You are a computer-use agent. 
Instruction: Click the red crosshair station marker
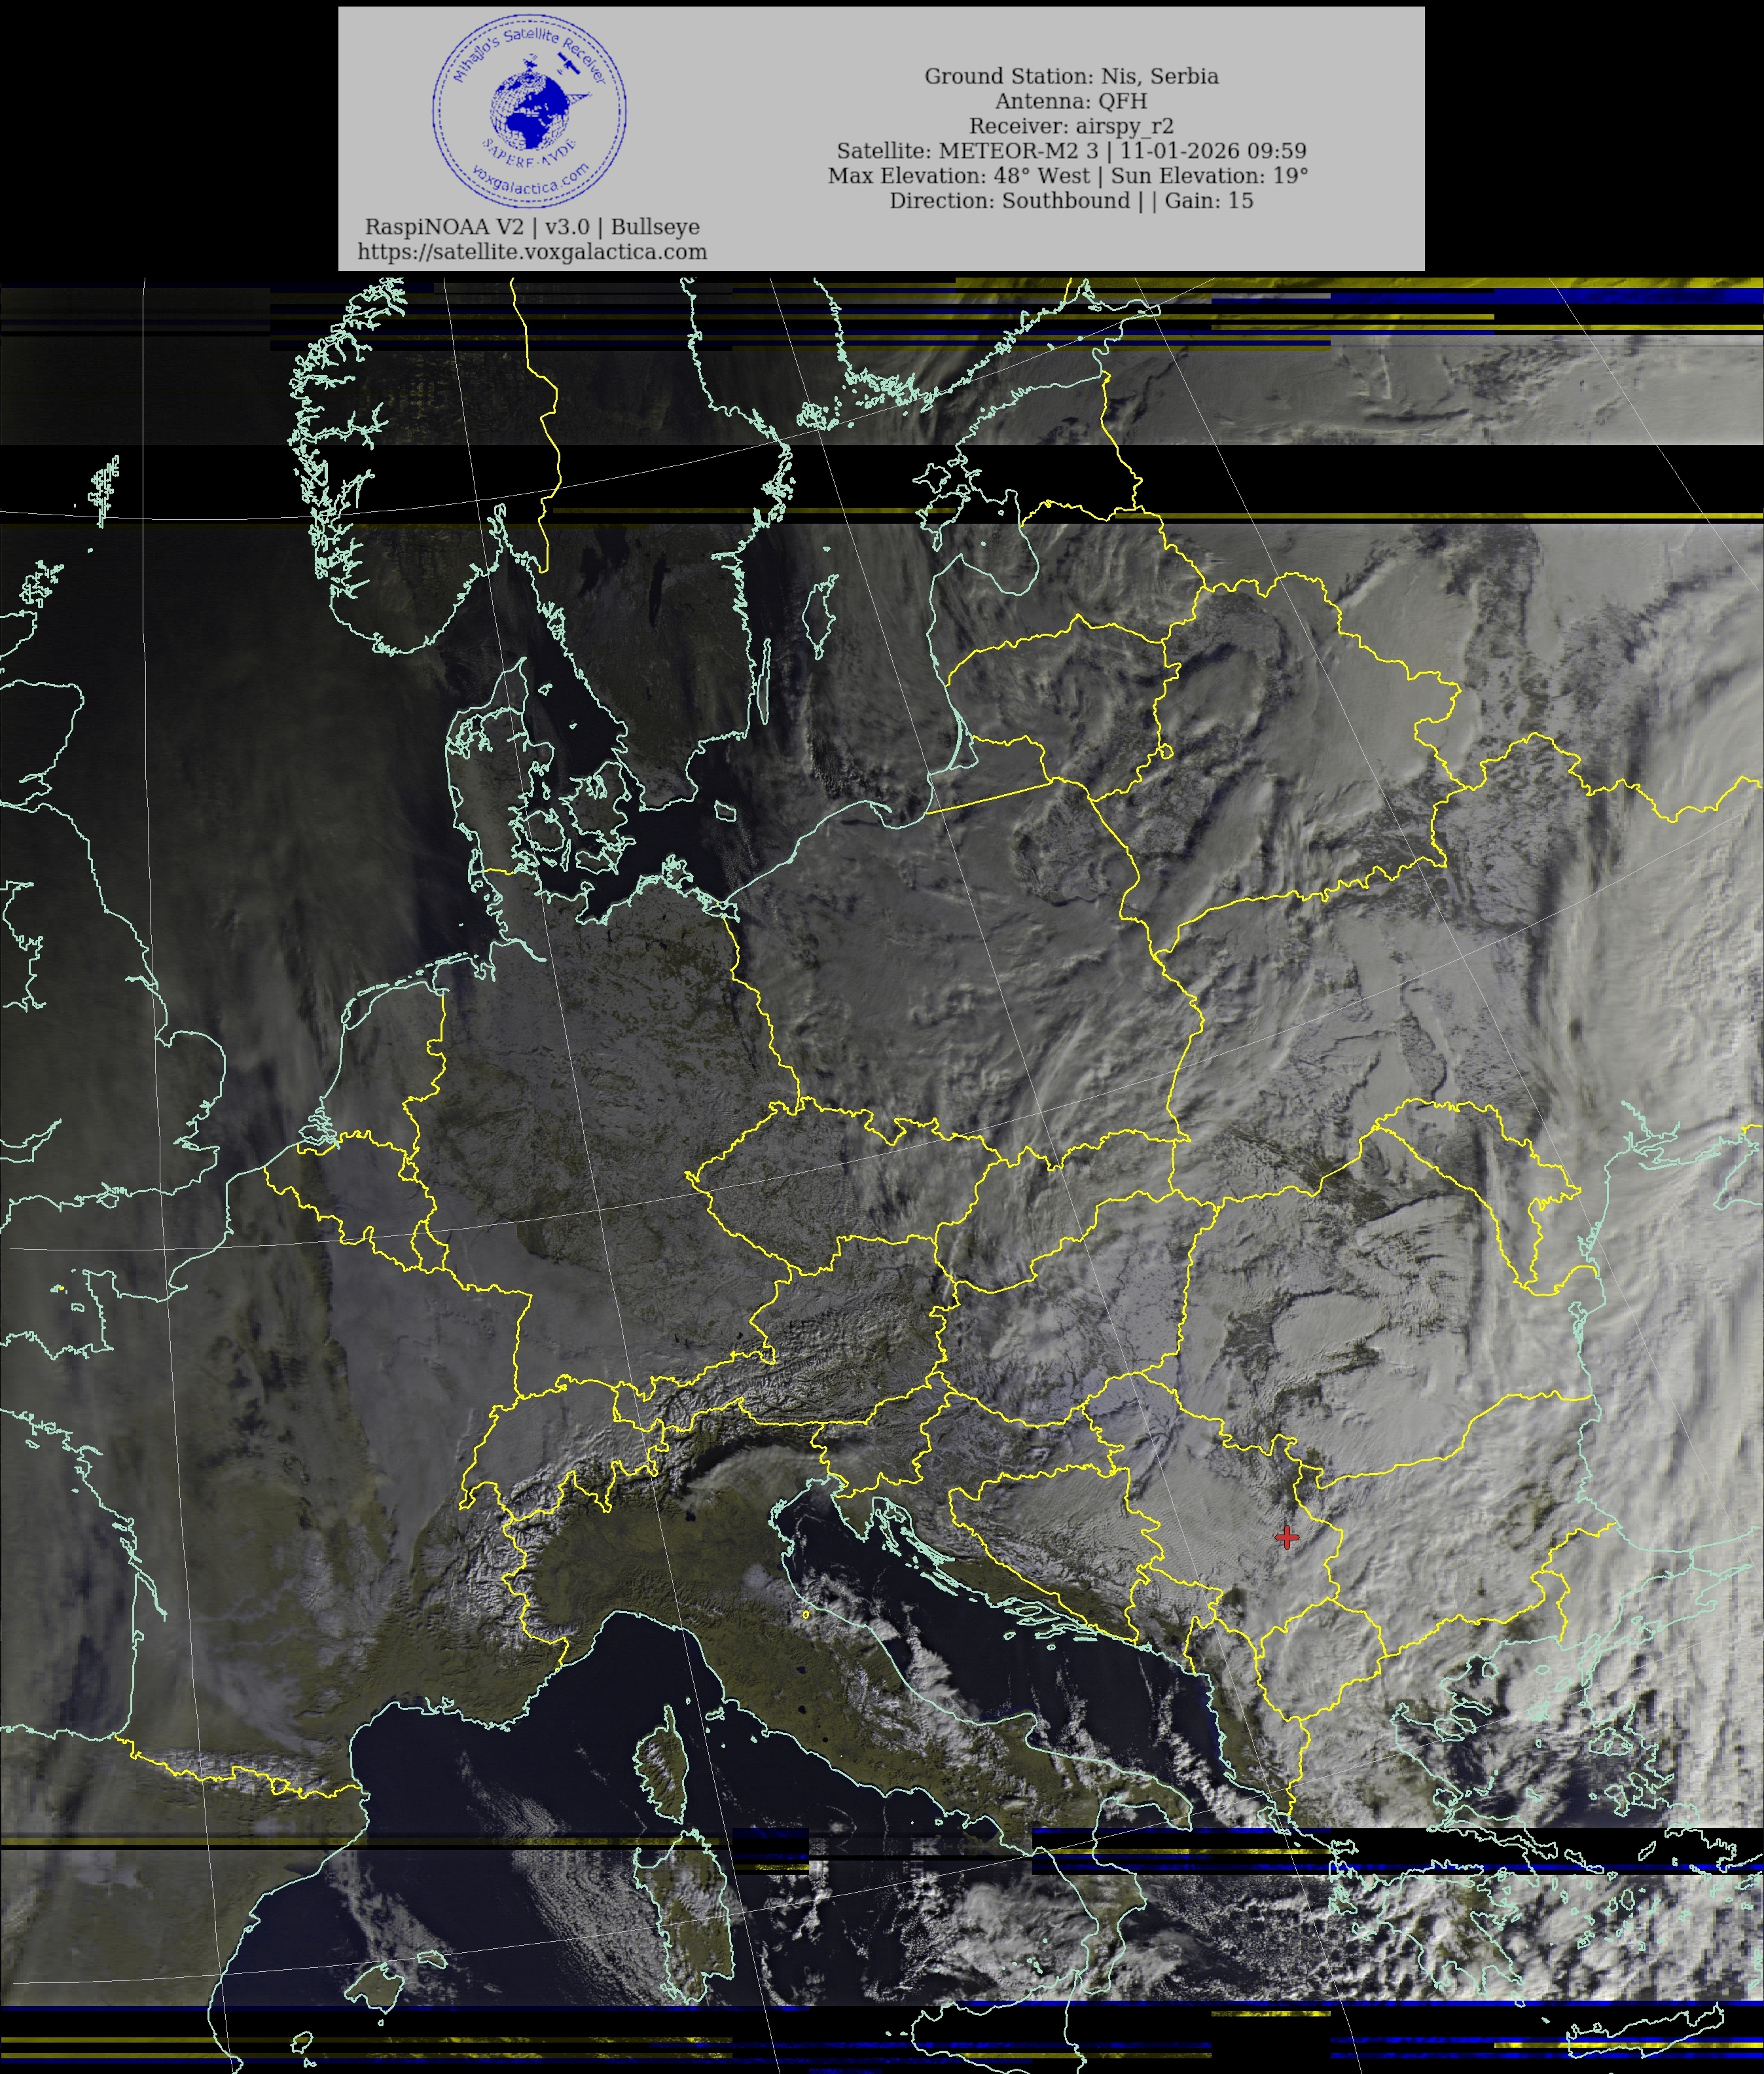pyautogui.click(x=1287, y=1537)
